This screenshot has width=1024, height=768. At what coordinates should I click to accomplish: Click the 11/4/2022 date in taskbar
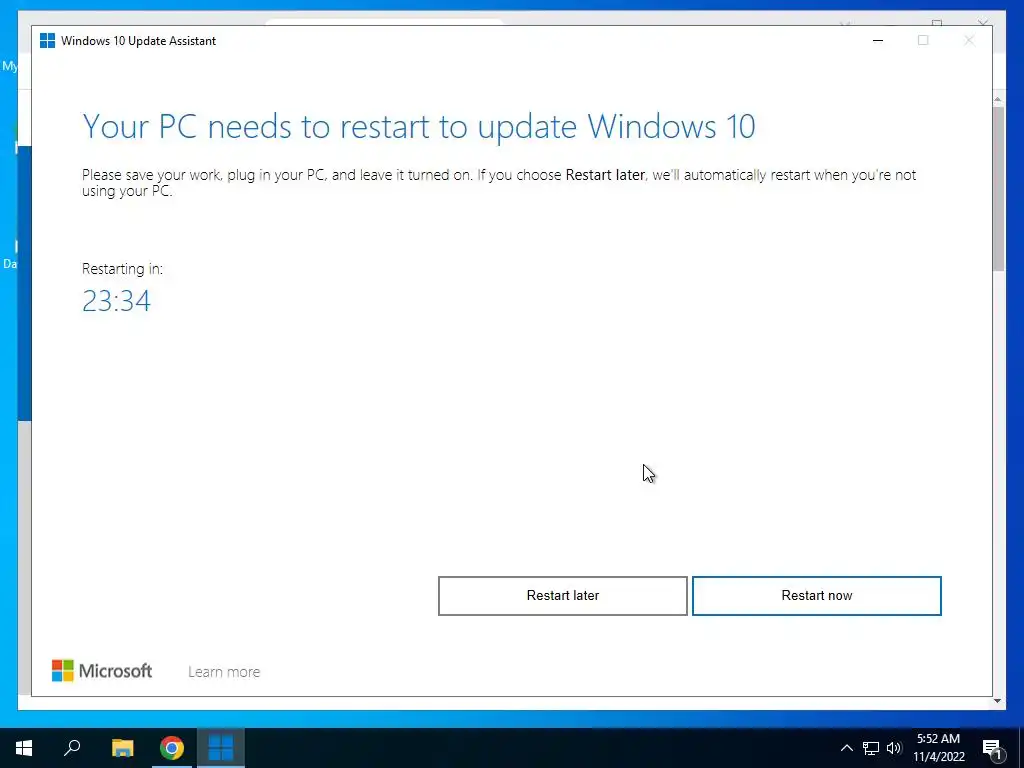click(938, 757)
